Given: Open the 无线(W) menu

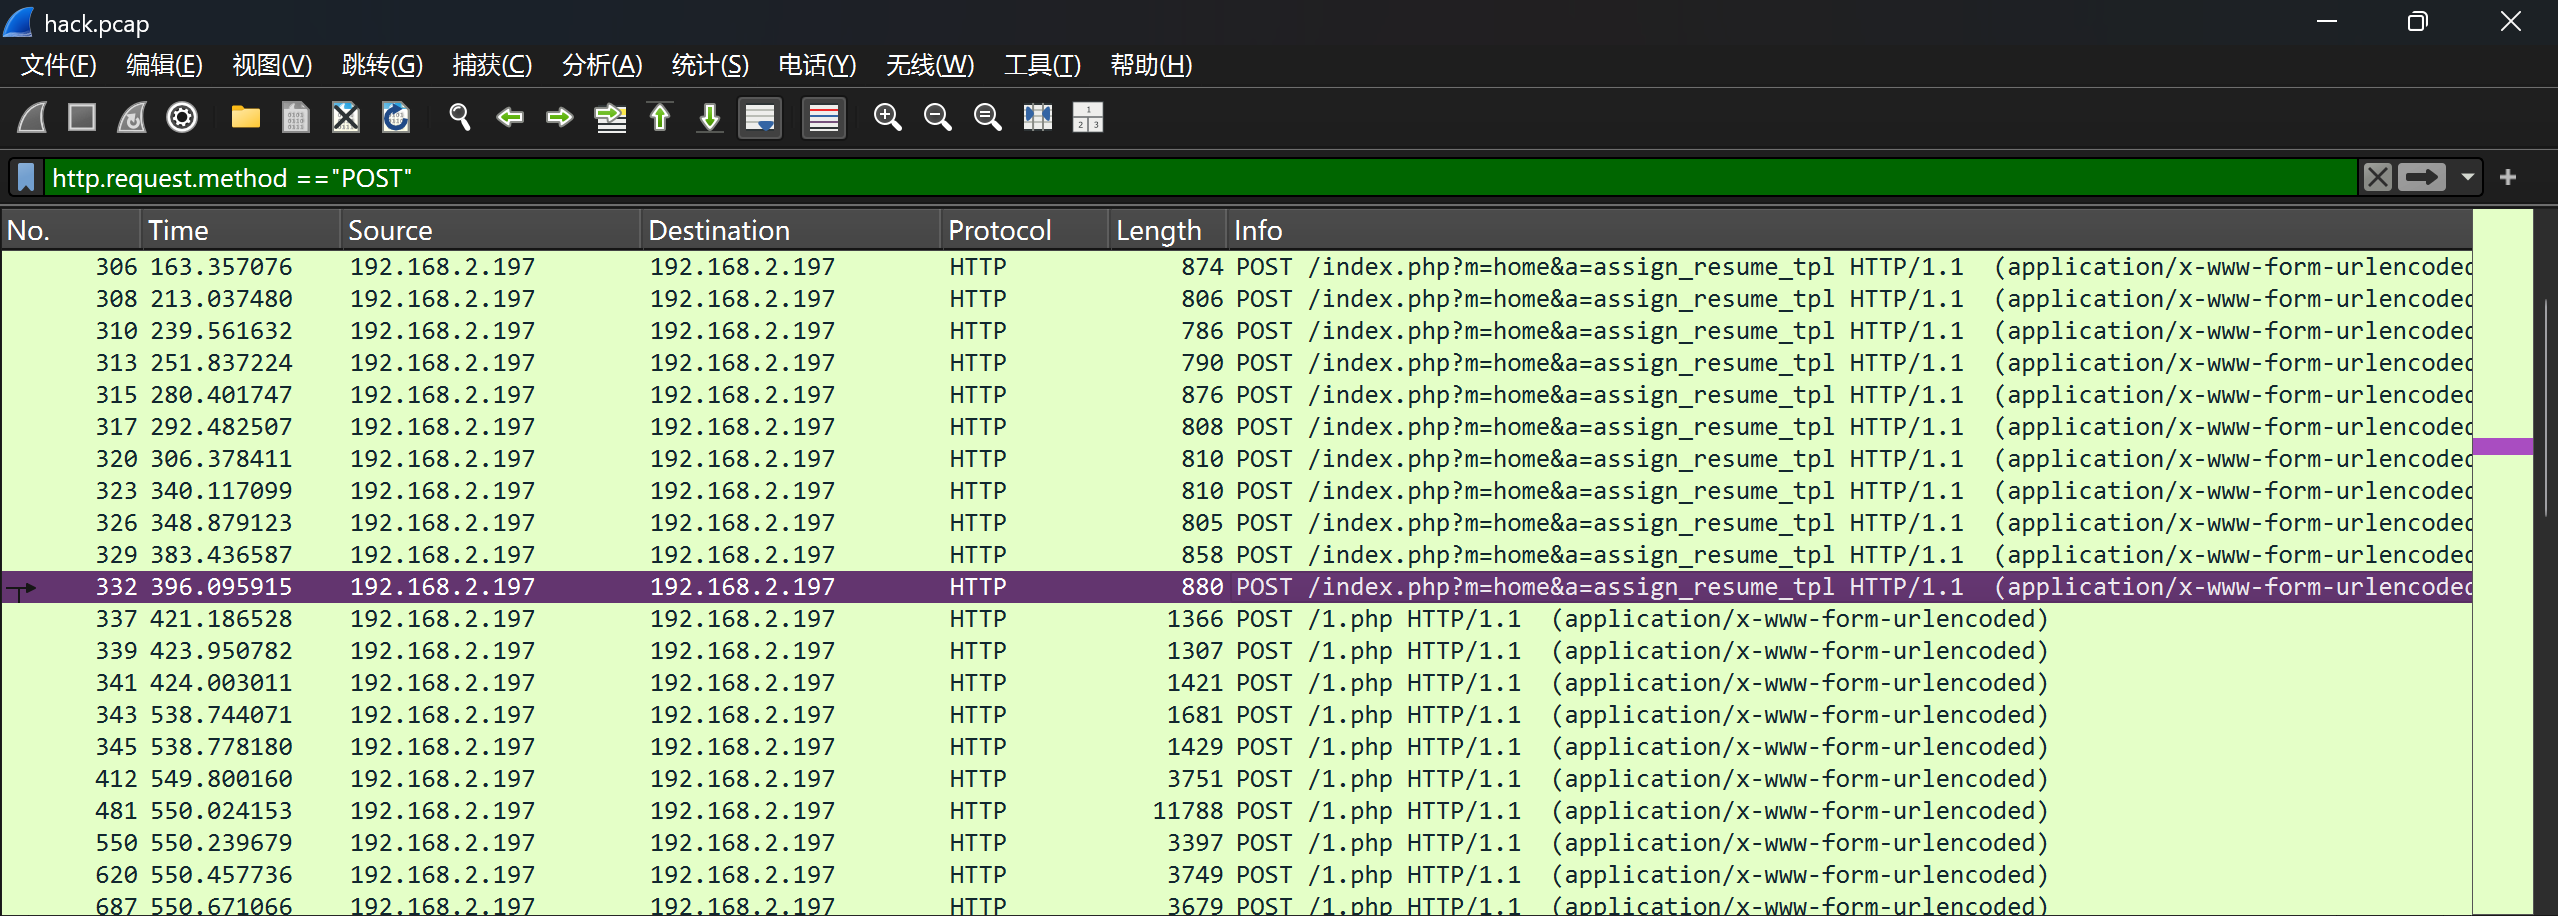Looking at the screenshot, I should pos(930,65).
